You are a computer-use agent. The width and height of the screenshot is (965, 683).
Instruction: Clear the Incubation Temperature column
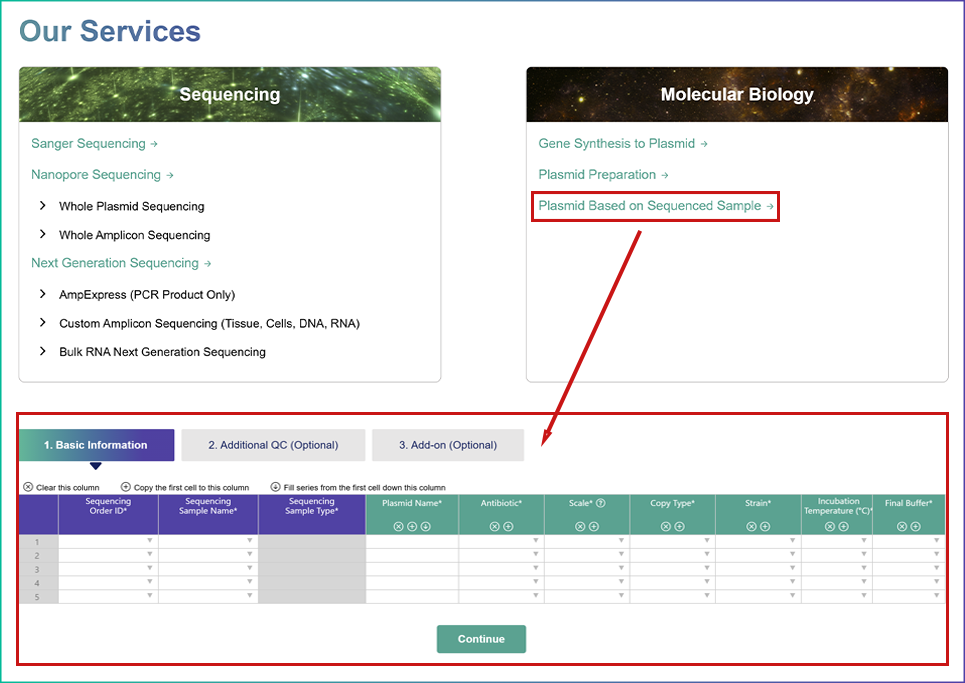click(830, 526)
